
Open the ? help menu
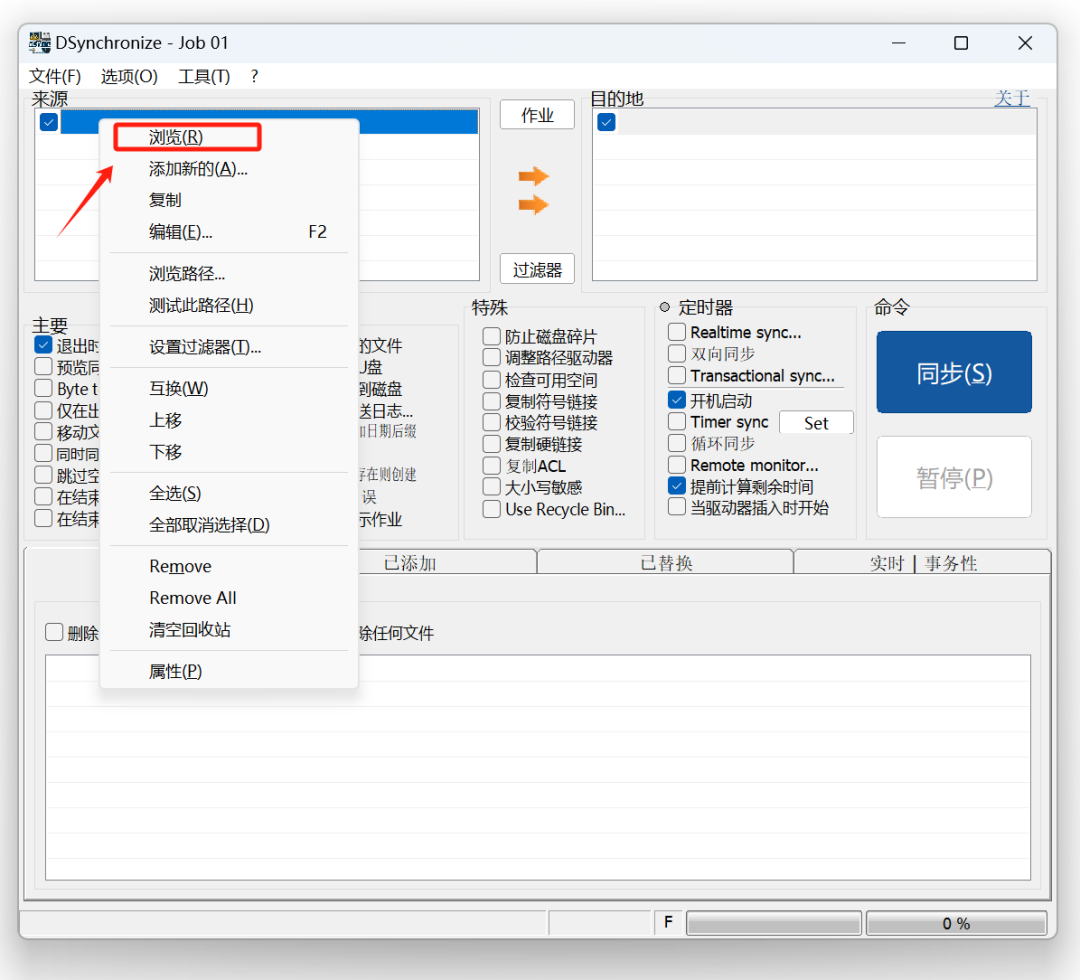tap(254, 76)
